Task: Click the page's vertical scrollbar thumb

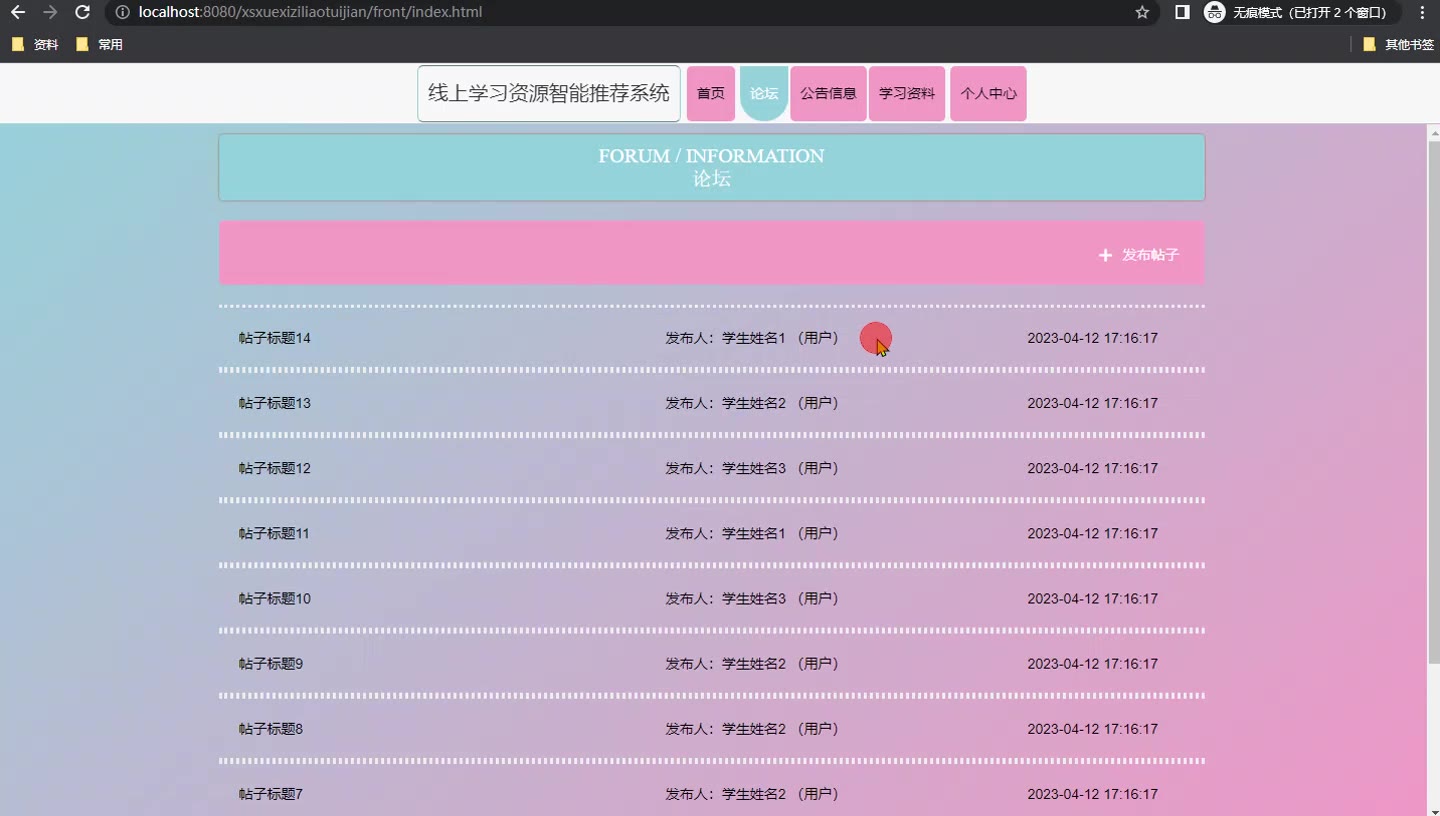Action: [1433, 400]
